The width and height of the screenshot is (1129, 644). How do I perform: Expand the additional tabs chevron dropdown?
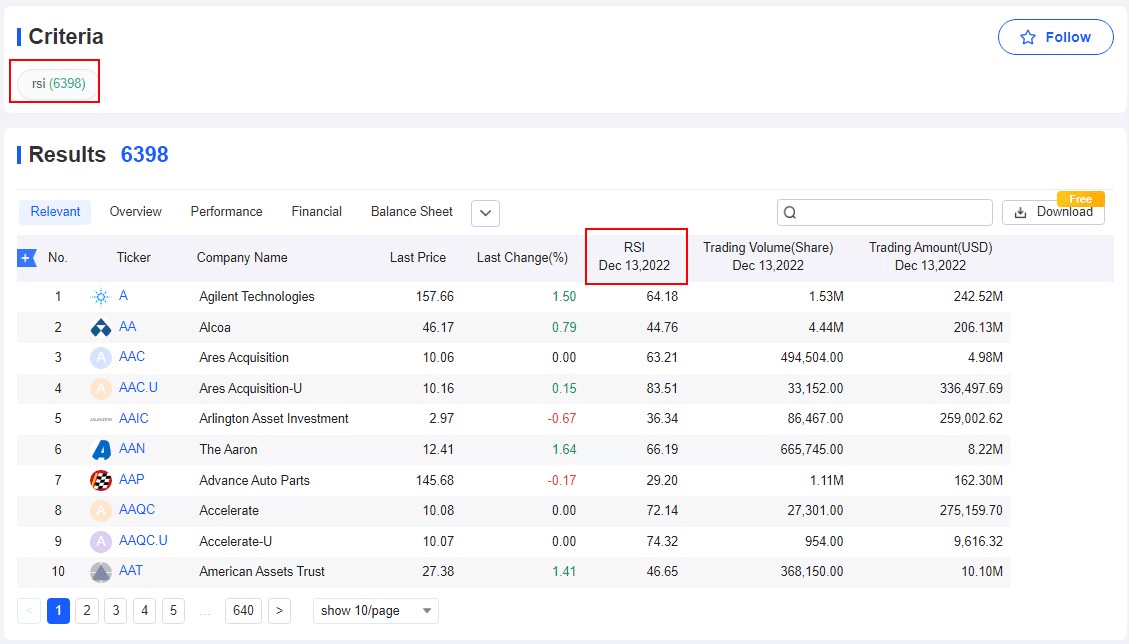(485, 213)
